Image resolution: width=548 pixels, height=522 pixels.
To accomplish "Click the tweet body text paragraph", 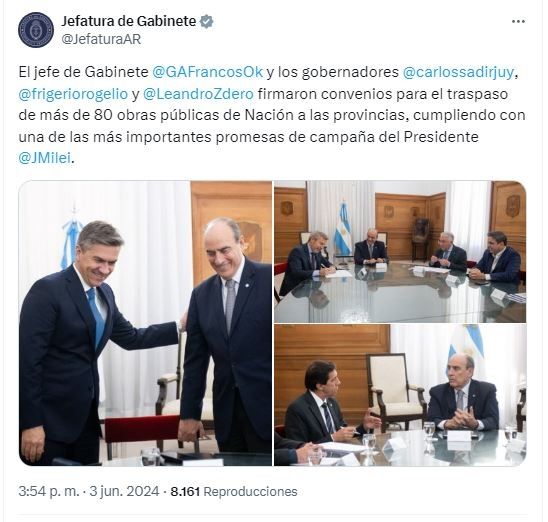I will [x=272, y=115].
